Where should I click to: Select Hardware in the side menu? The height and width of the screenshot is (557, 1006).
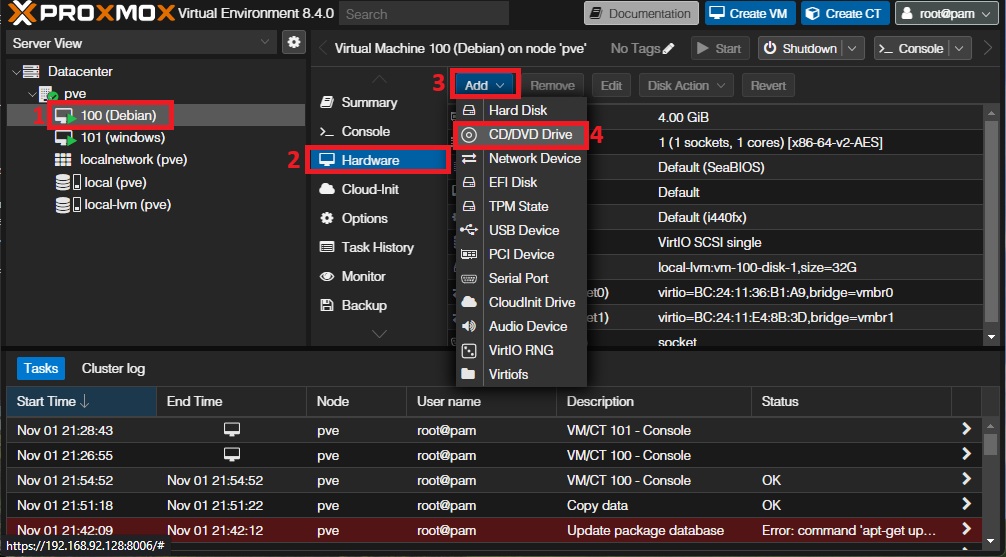click(379, 160)
